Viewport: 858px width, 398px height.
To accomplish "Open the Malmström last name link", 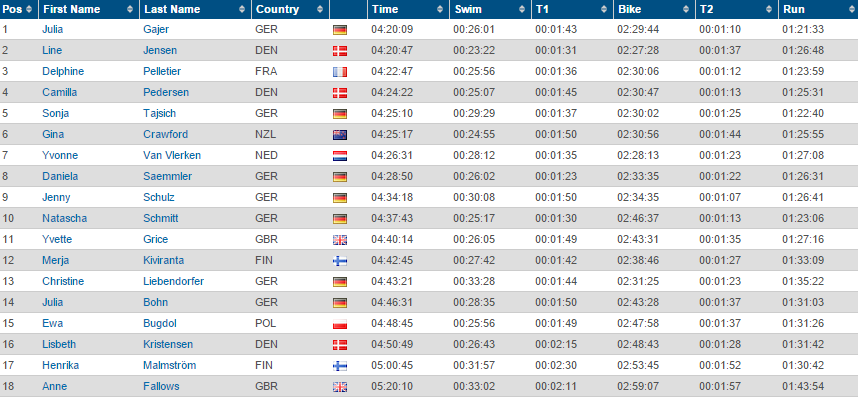I will click(170, 365).
